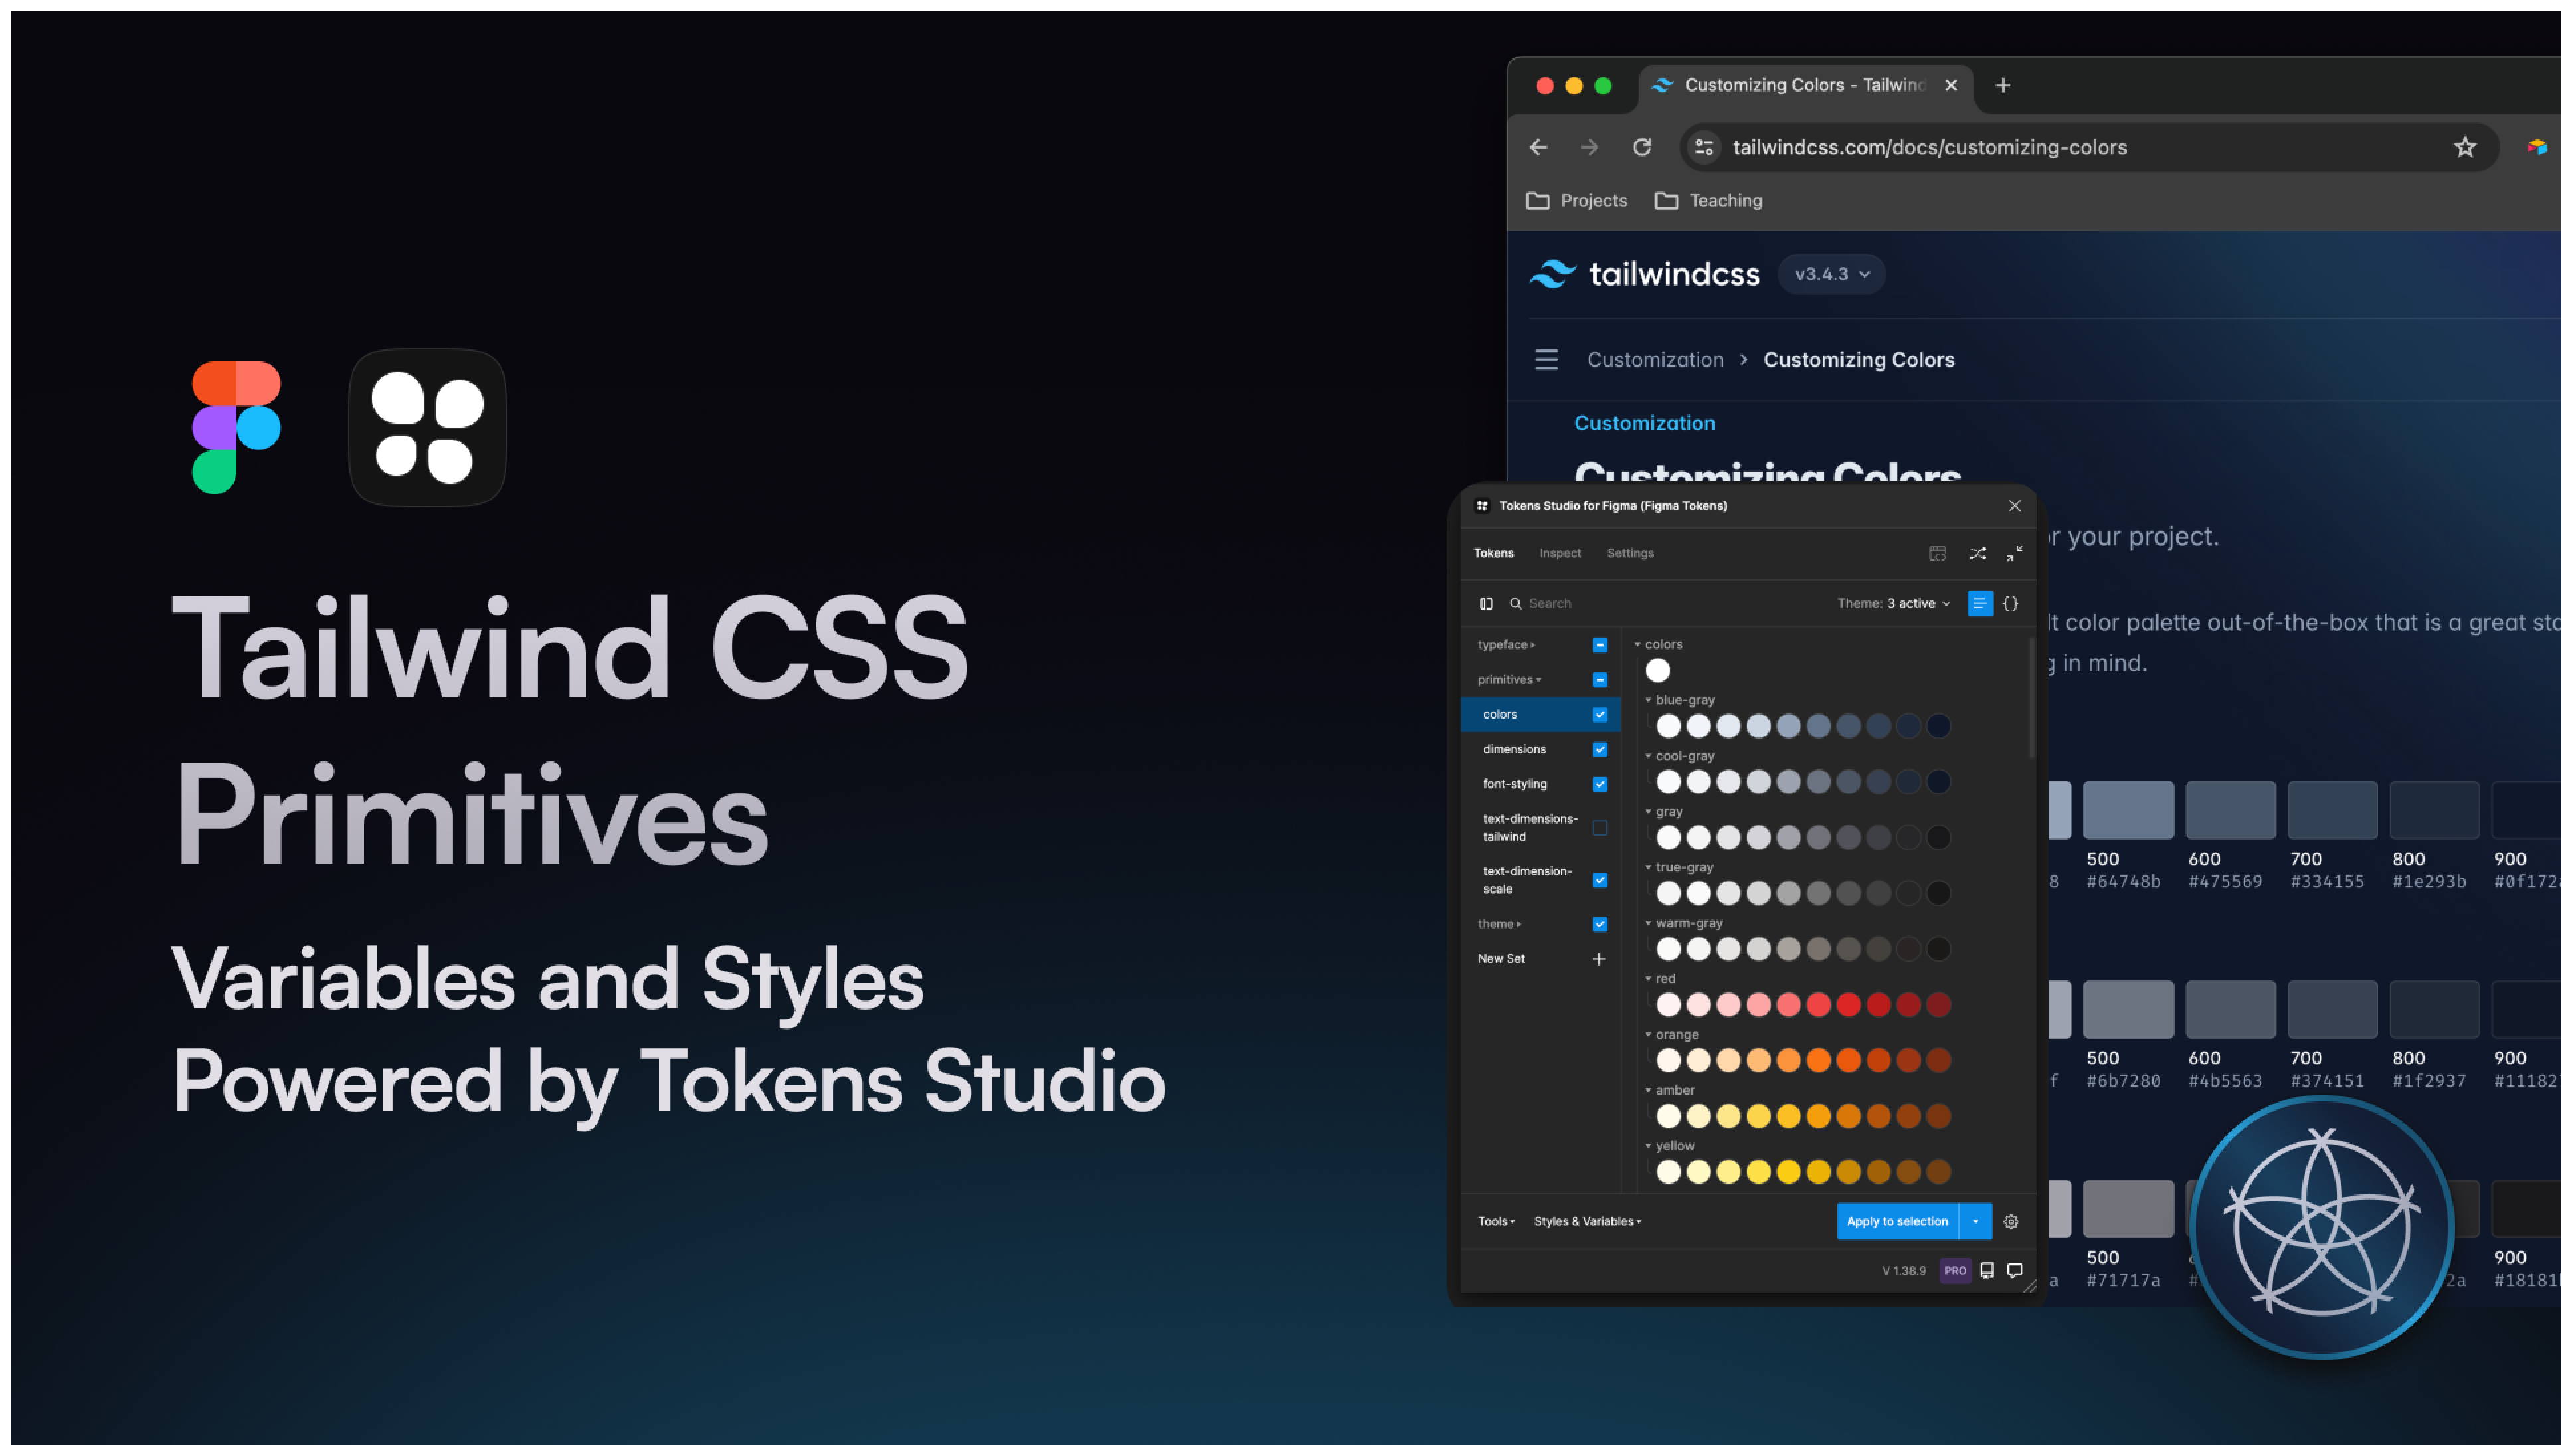Open the Settings tab in plugin
Image resolution: width=2572 pixels, height=1456 pixels.
[x=1629, y=553]
